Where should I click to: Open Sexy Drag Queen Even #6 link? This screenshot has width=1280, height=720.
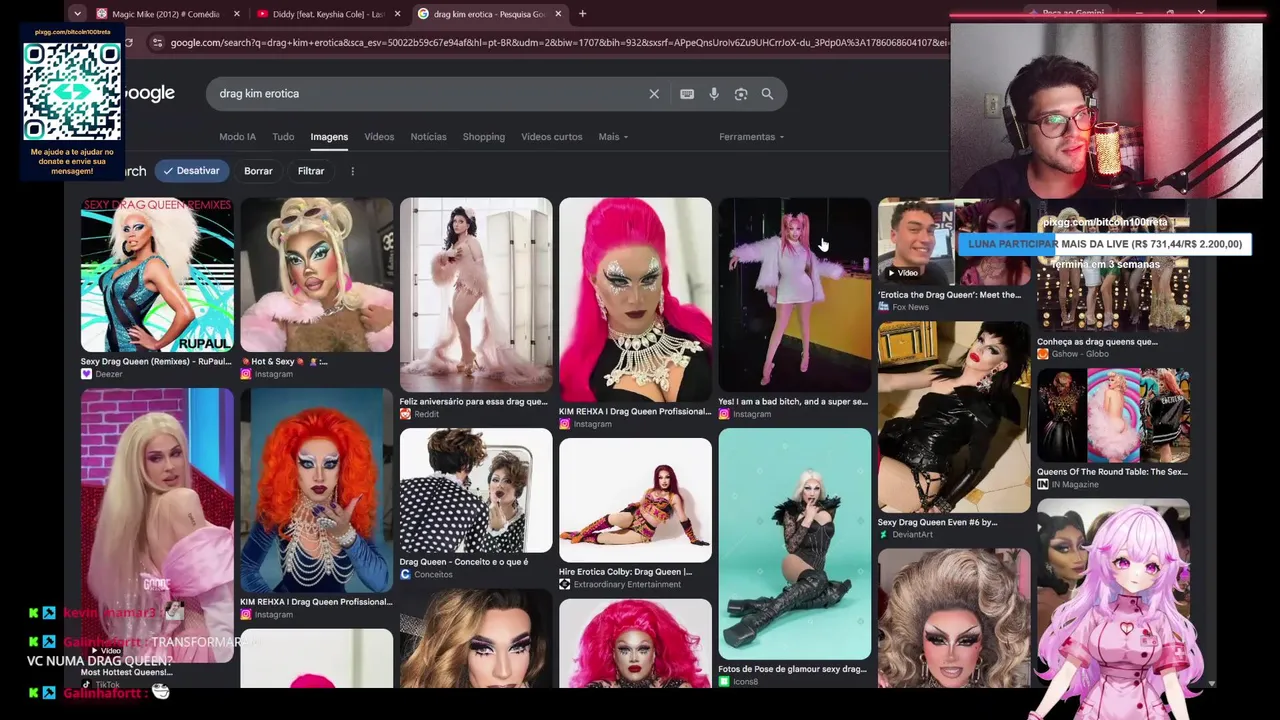tap(937, 522)
